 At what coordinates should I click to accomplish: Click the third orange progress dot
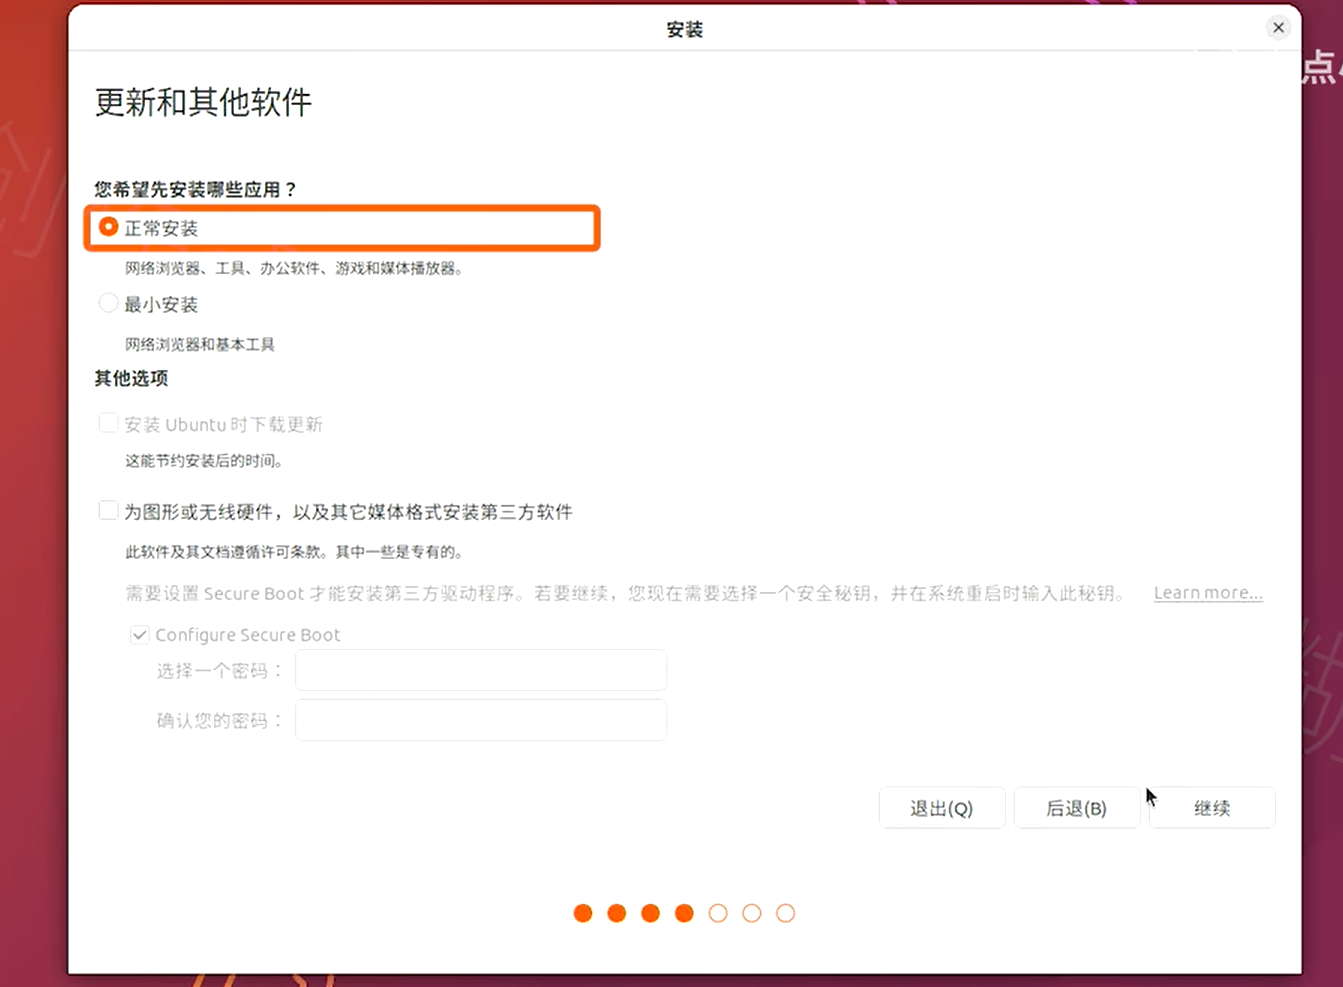tap(651, 913)
